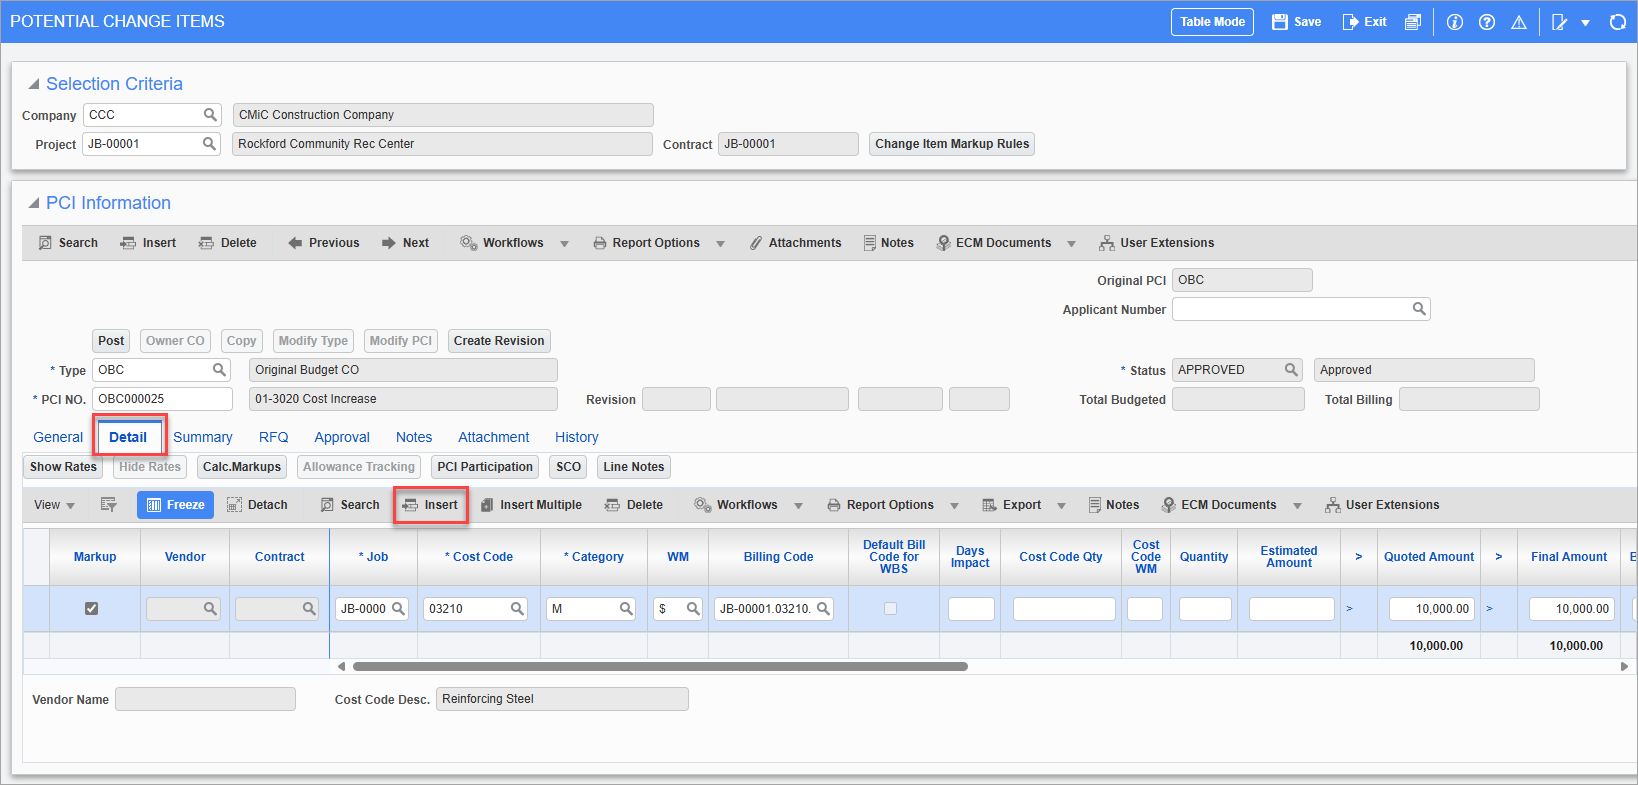Open Project lookup magnifier icon
The image size is (1638, 785).
click(x=209, y=144)
